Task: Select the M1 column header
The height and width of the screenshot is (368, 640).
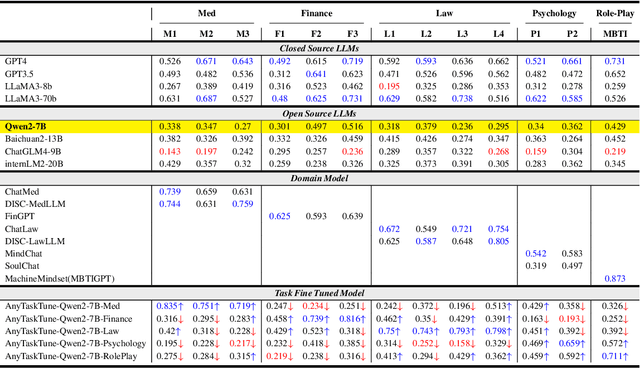Action: [x=170, y=34]
